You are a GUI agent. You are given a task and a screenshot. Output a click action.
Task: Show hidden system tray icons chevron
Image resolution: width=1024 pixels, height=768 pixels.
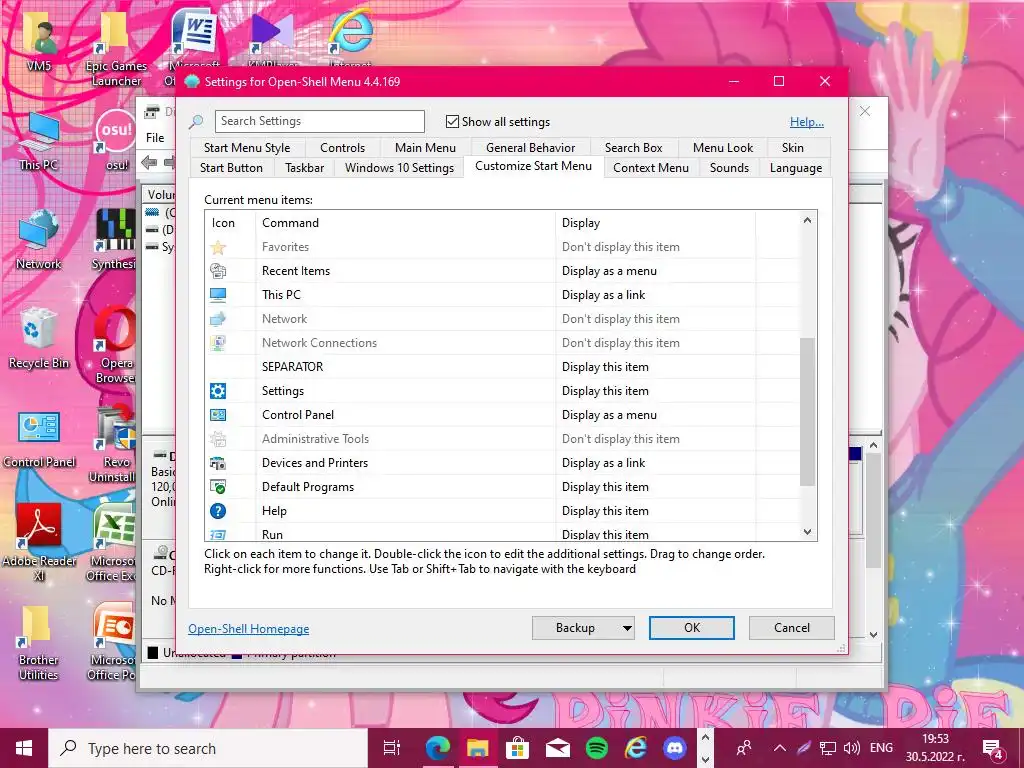[x=780, y=748]
